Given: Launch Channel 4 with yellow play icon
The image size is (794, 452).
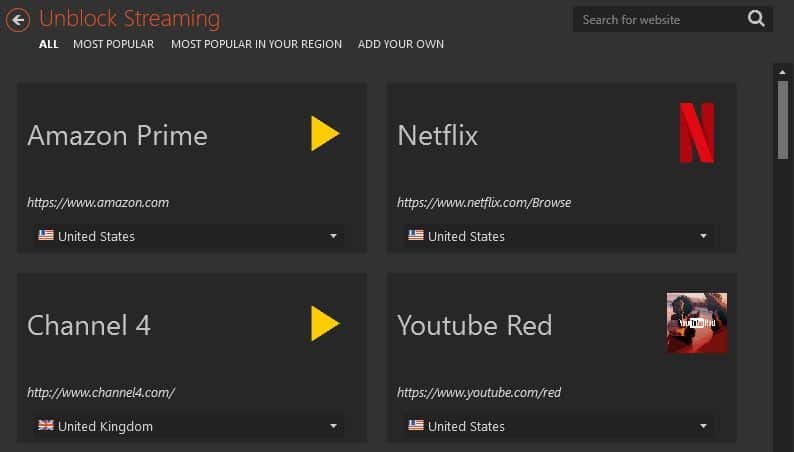Looking at the screenshot, I should tap(325, 323).
